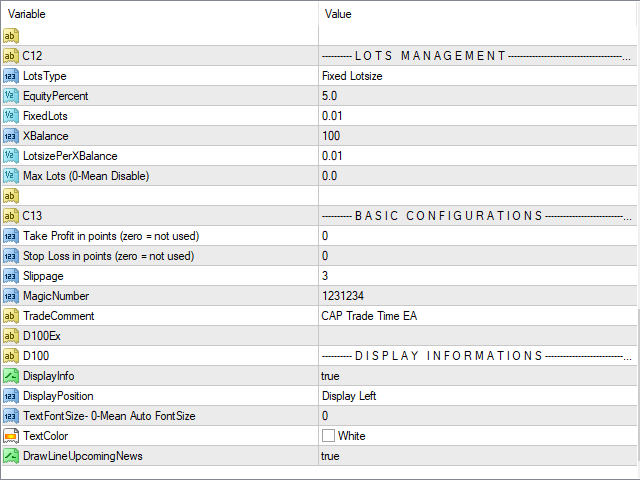This screenshot has height=480, width=640.
Task: Click the MagicNumber integer icon
Action: tap(11, 296)
